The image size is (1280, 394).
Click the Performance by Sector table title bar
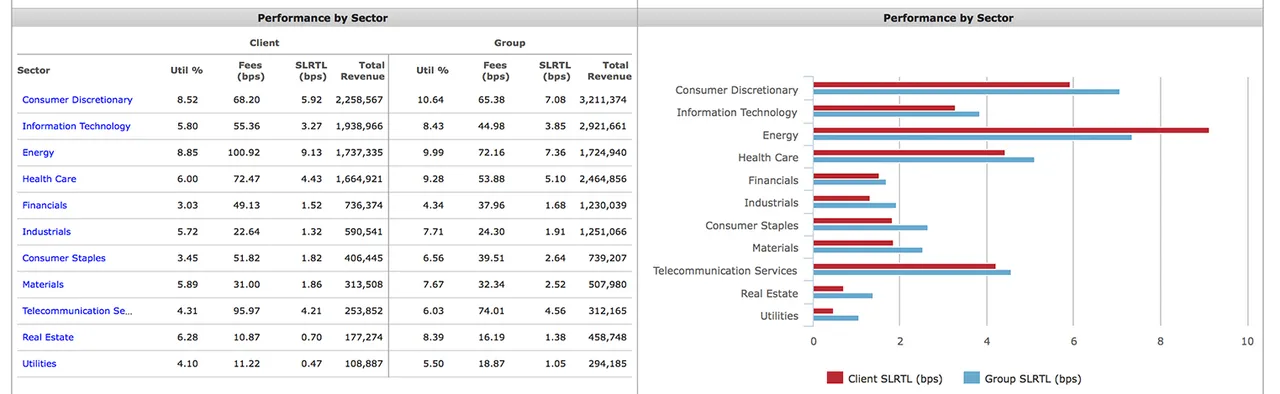point(323,18)
